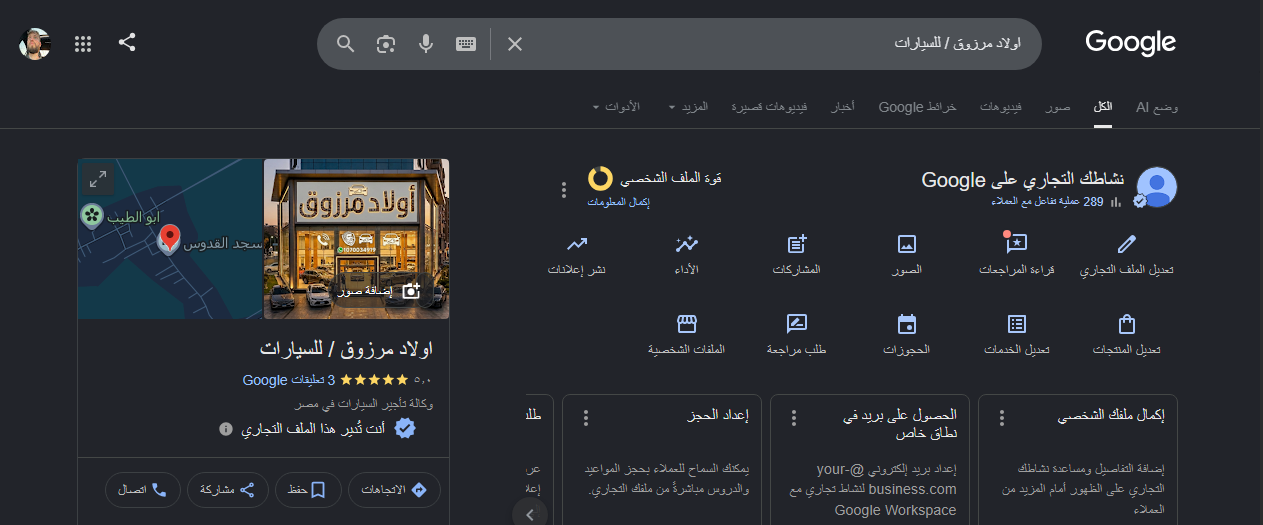Open the Google apps grid icon

click(83, 44)
